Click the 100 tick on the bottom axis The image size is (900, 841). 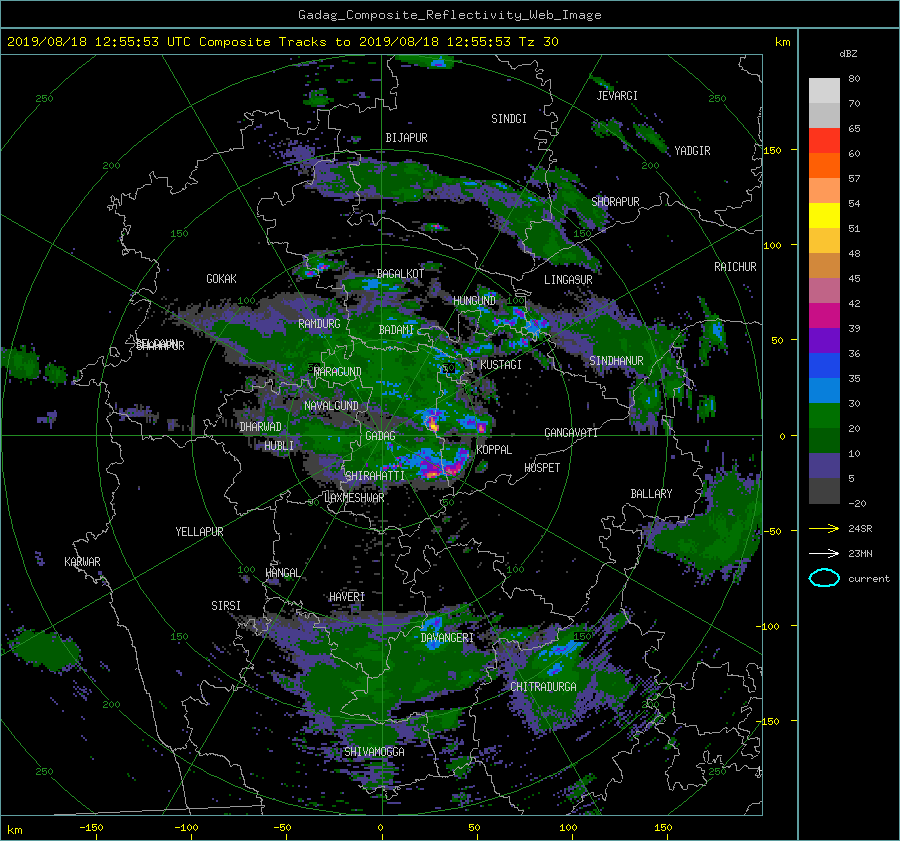click(568, 828)
